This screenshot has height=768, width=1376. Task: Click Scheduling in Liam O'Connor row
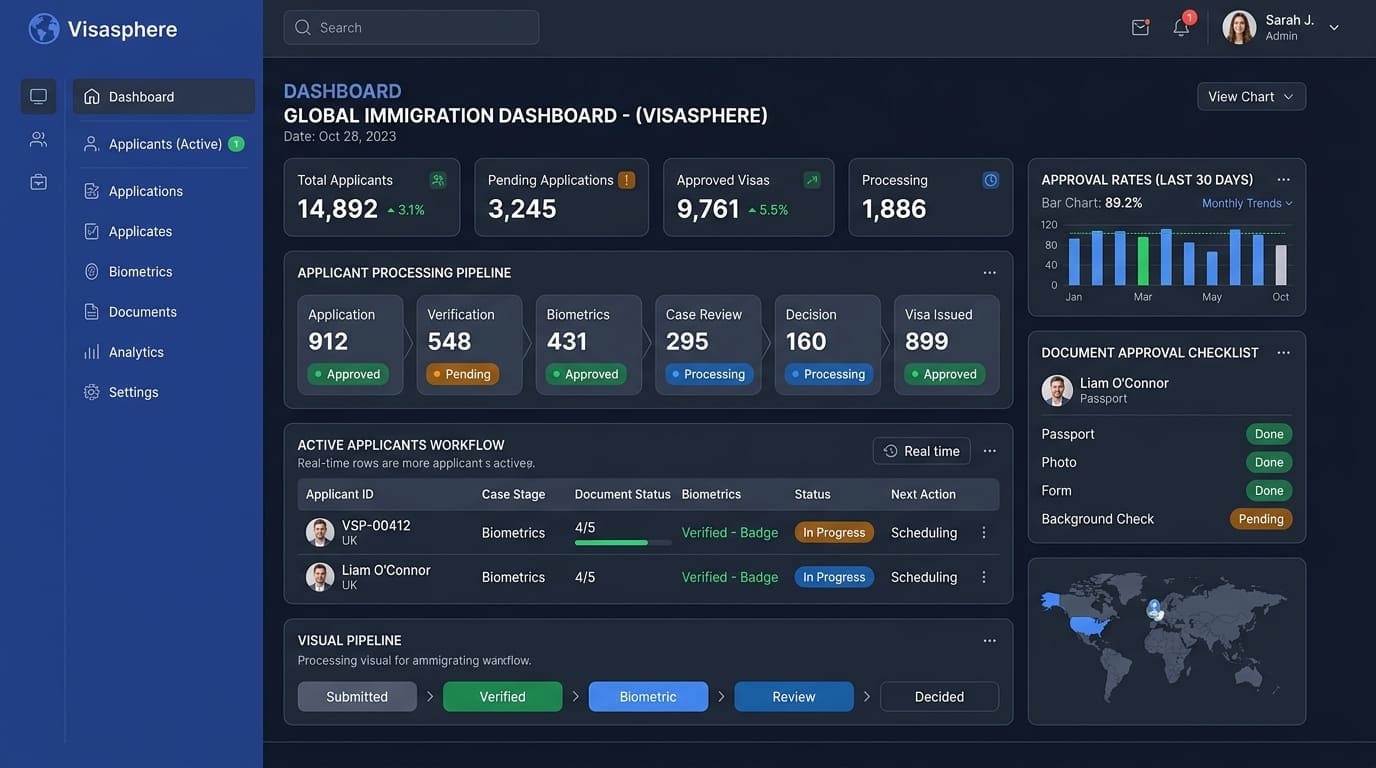924,577
